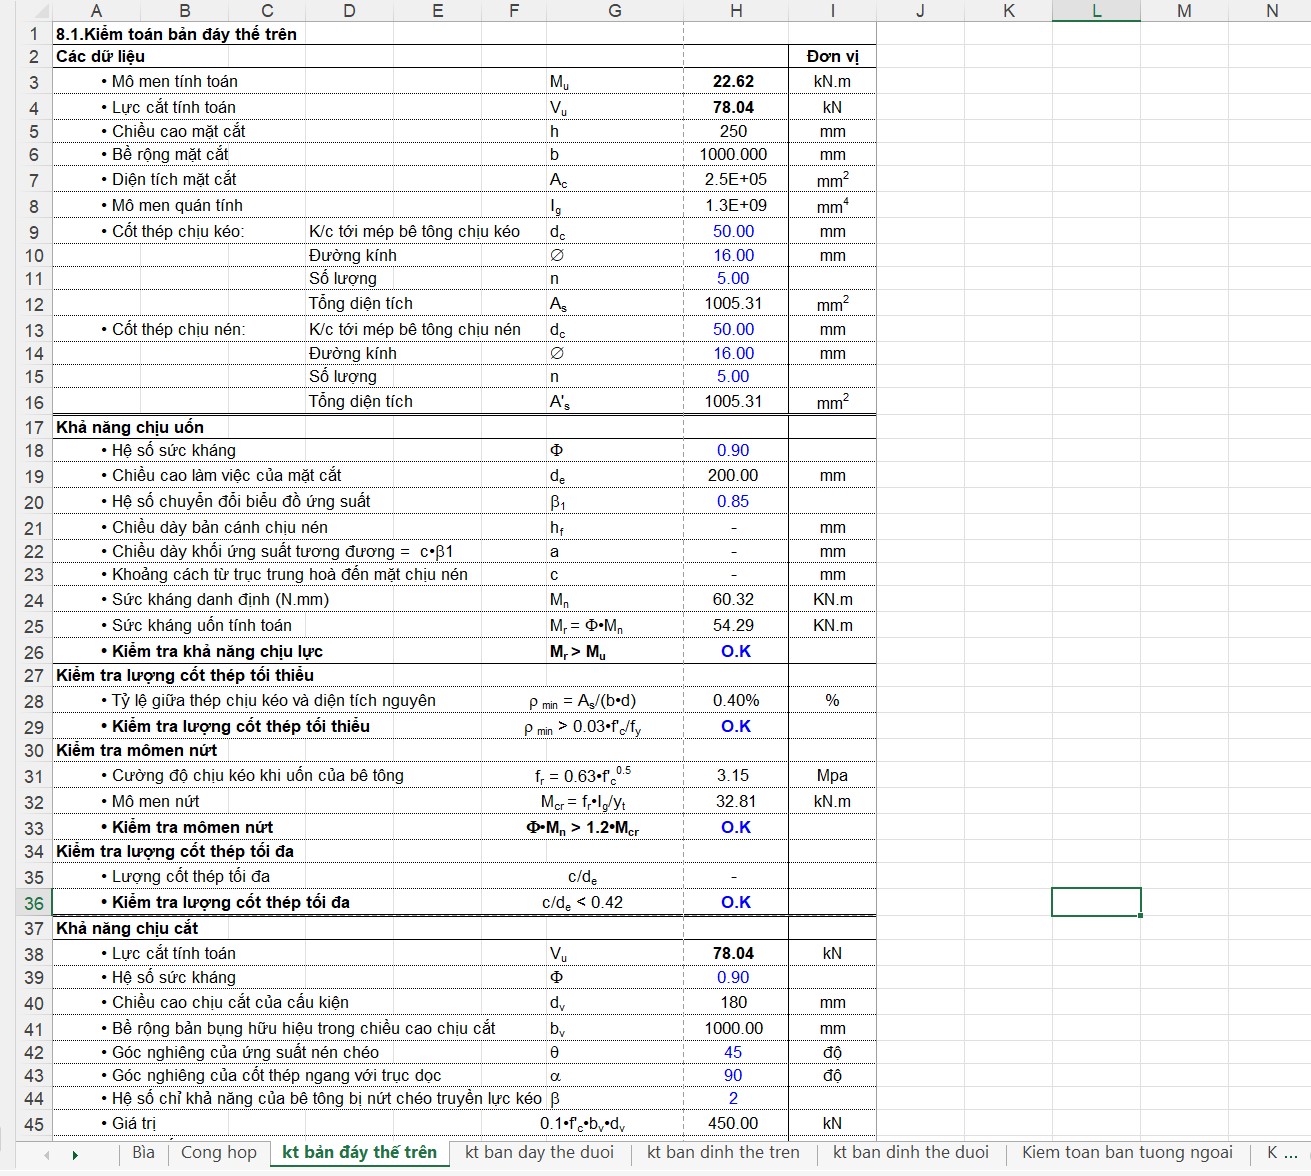
Task: Click the previous sheet navigation arrow
Action: [46, 1154]
